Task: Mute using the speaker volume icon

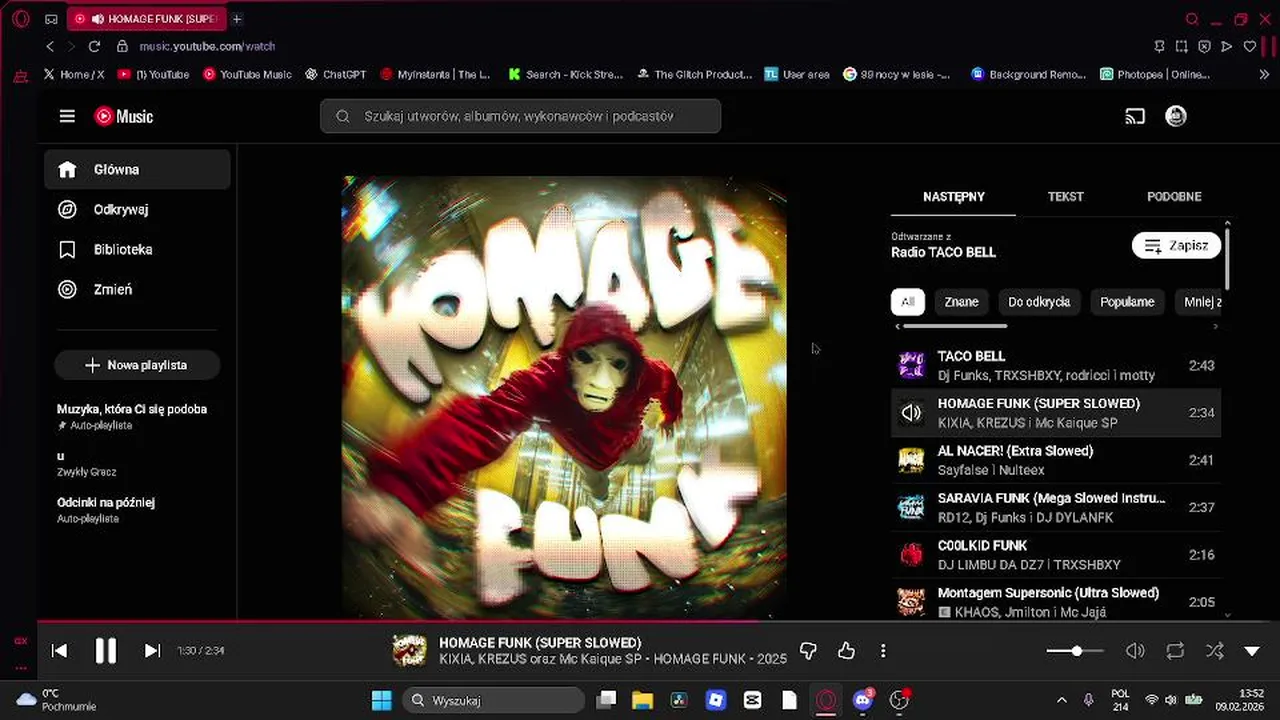Action: [1135, 651]
